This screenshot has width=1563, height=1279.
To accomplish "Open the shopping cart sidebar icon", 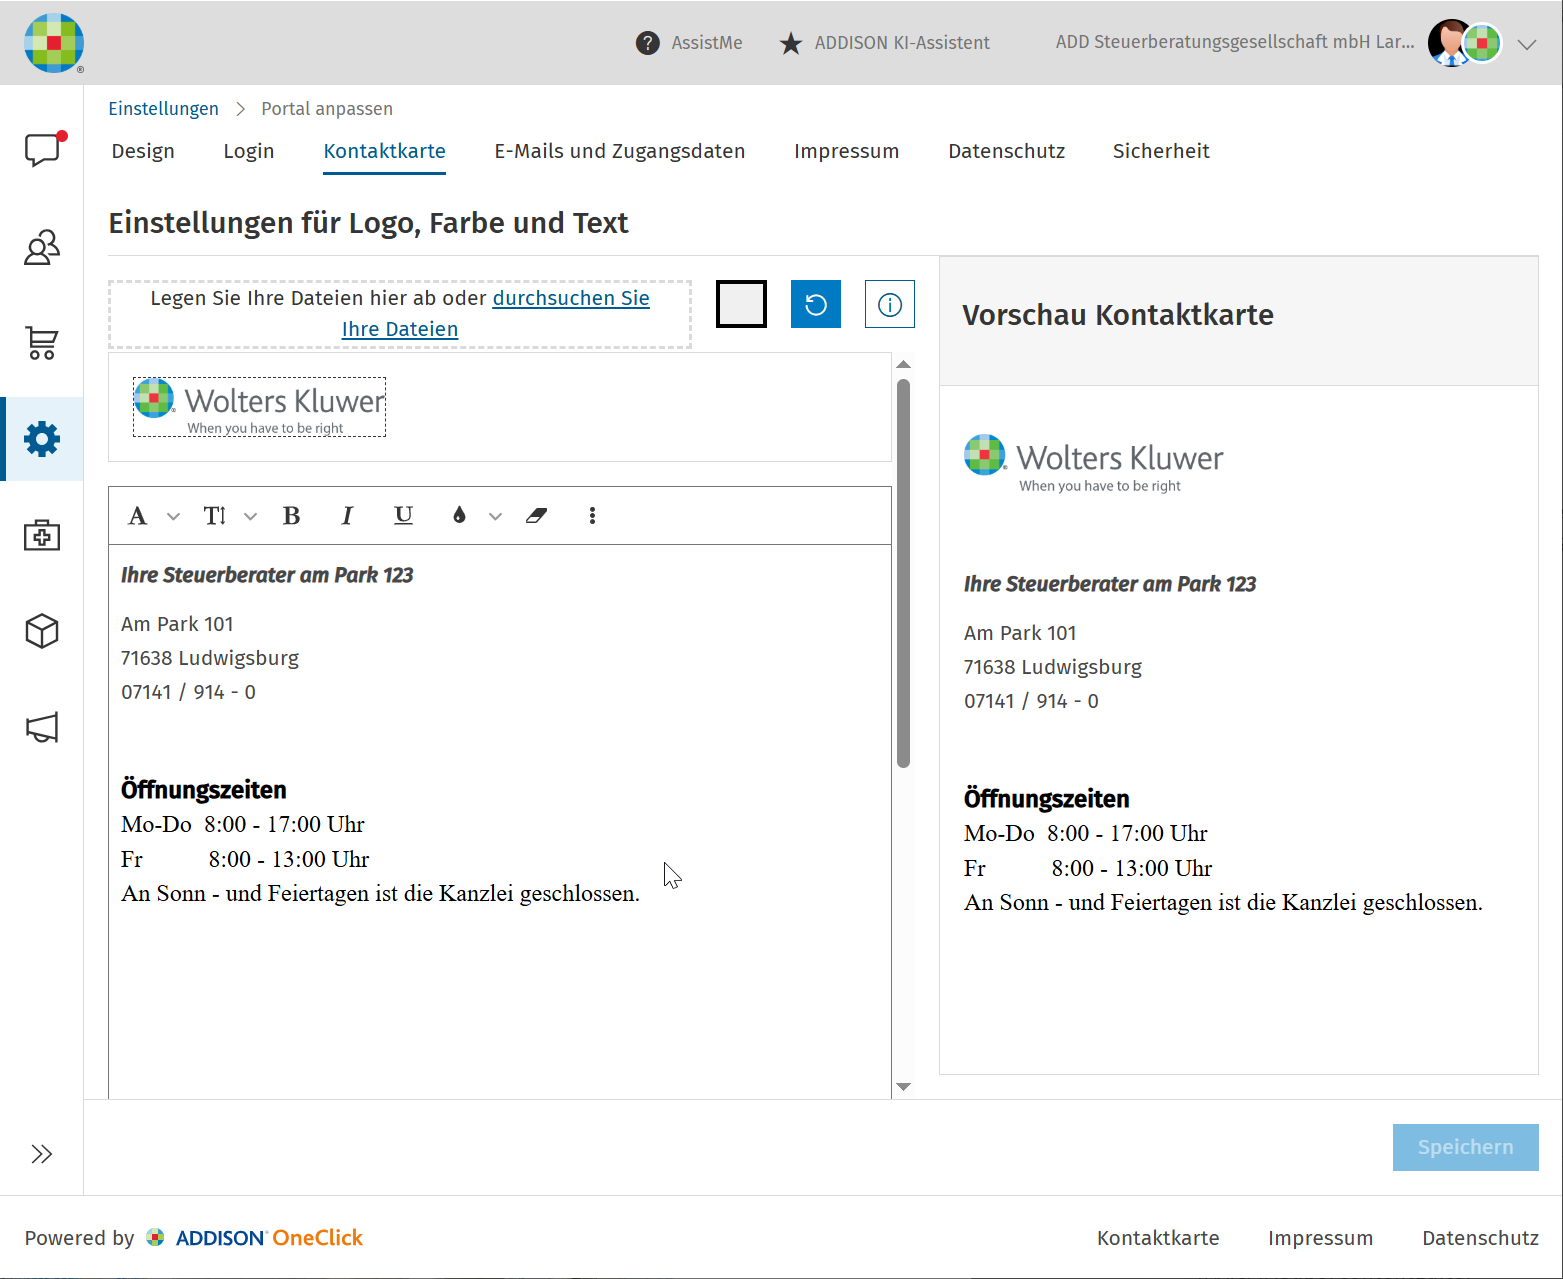I will [42, 343].
